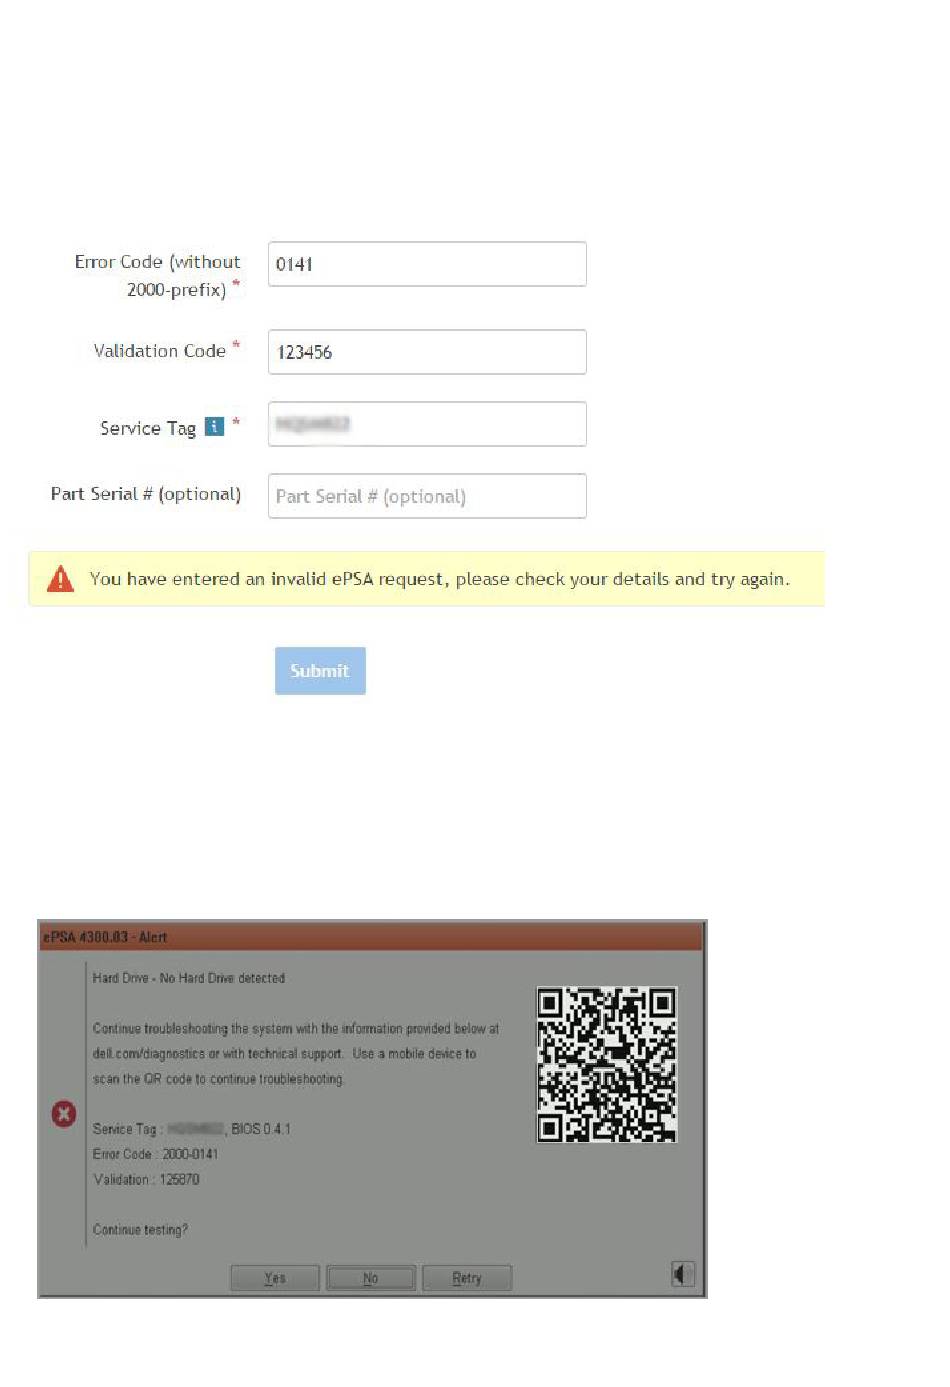Image resolution: width=950 pixels, height=1387 pixels.
Task: Toggle the speaker sound icon in ePSA dialog
Action: coord(683,1274)
